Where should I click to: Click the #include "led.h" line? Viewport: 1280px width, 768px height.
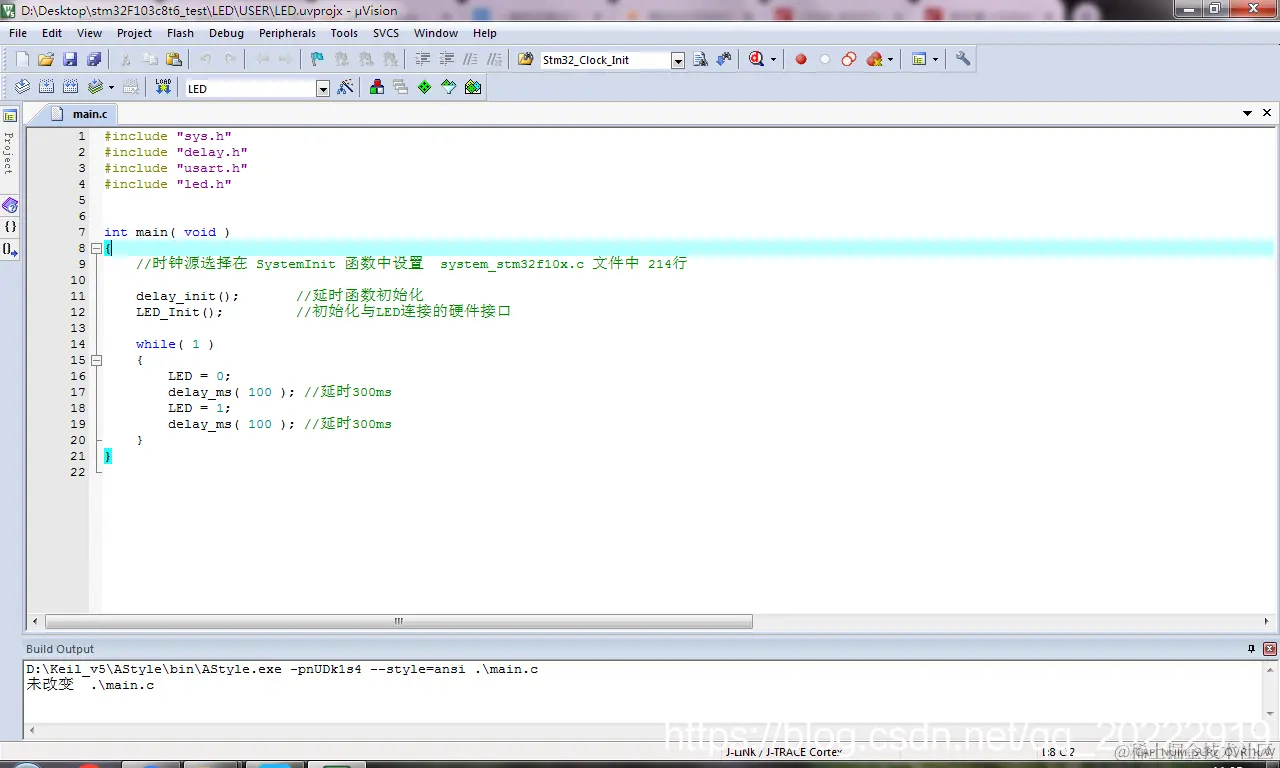[x=168, y=184]
